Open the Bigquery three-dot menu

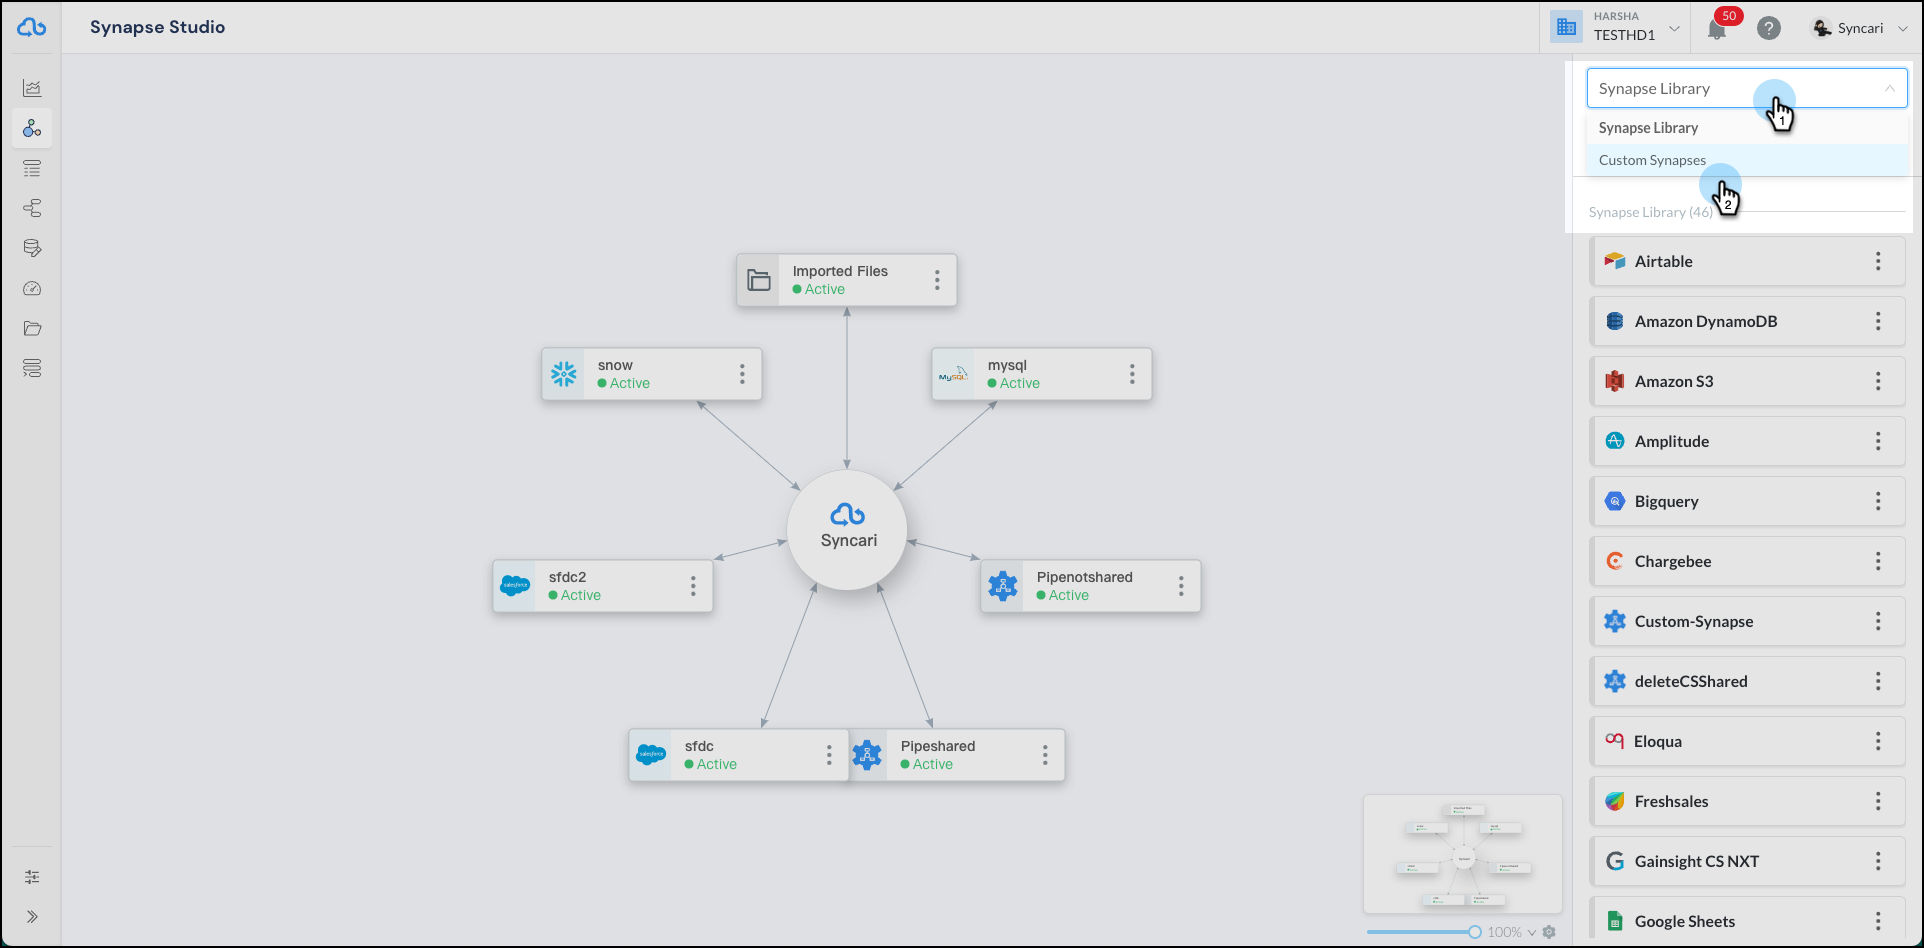(1878, 501)
